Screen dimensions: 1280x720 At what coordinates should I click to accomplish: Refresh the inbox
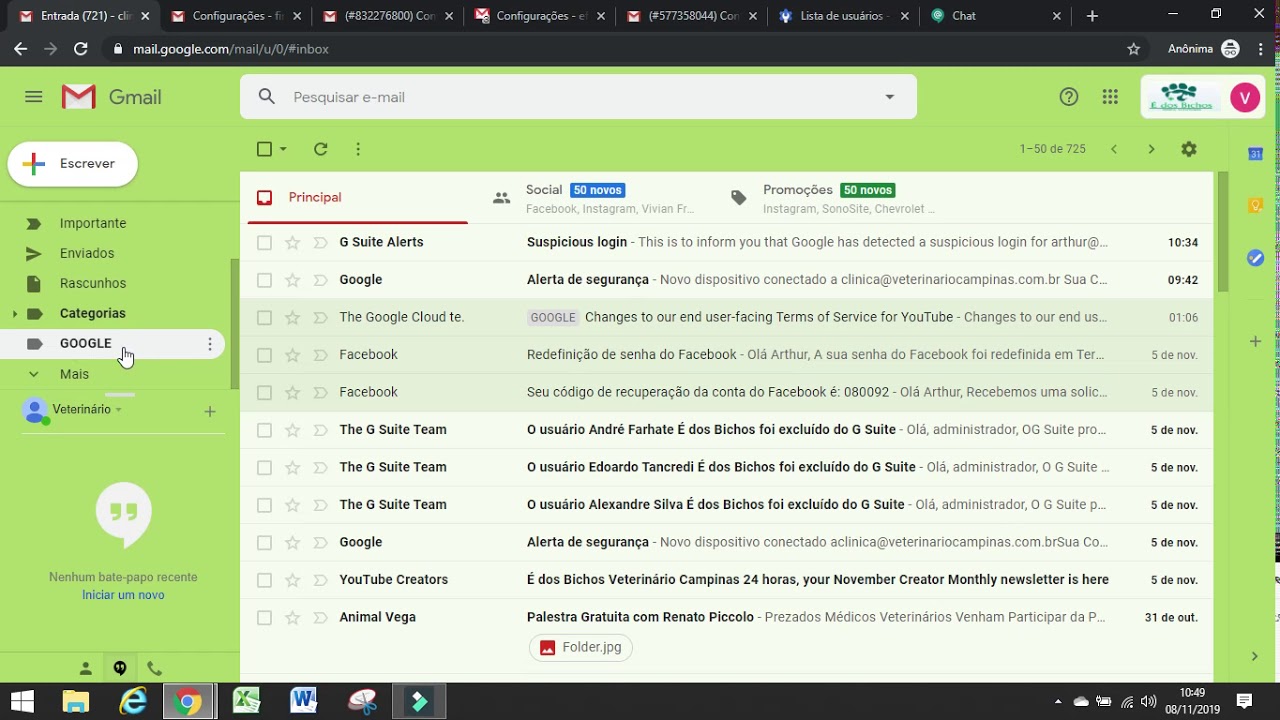pyautogui.click(x=321, y=149)
